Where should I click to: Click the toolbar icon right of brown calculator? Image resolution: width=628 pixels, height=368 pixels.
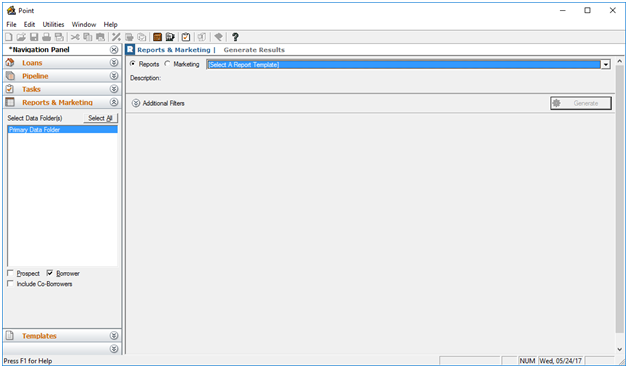170,37
